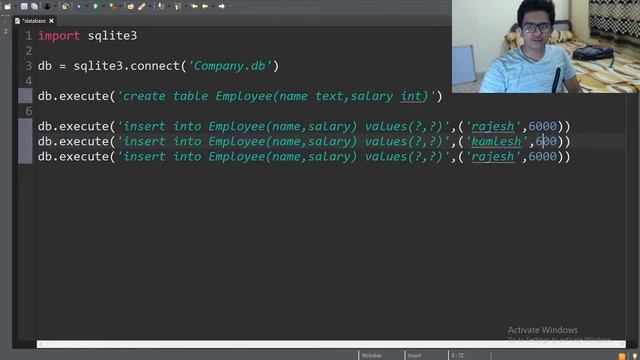Viewport: 640px width, 360px height.
Task: Click 'sqlite3.connect' on line 3
Action: 127,66
